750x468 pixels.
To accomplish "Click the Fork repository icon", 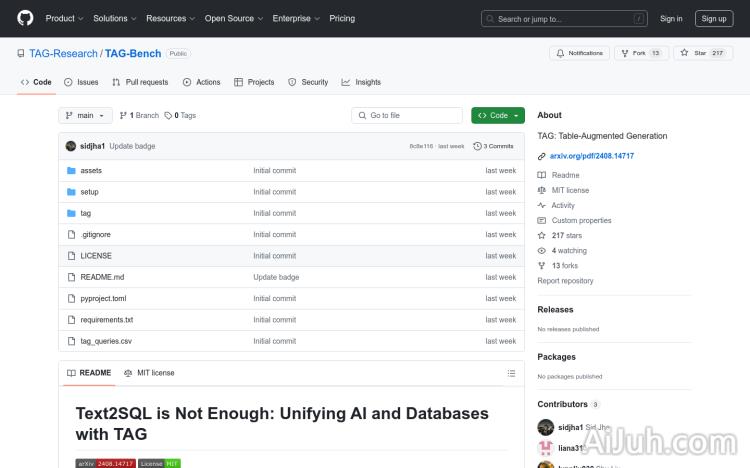I will pos(627,53).
